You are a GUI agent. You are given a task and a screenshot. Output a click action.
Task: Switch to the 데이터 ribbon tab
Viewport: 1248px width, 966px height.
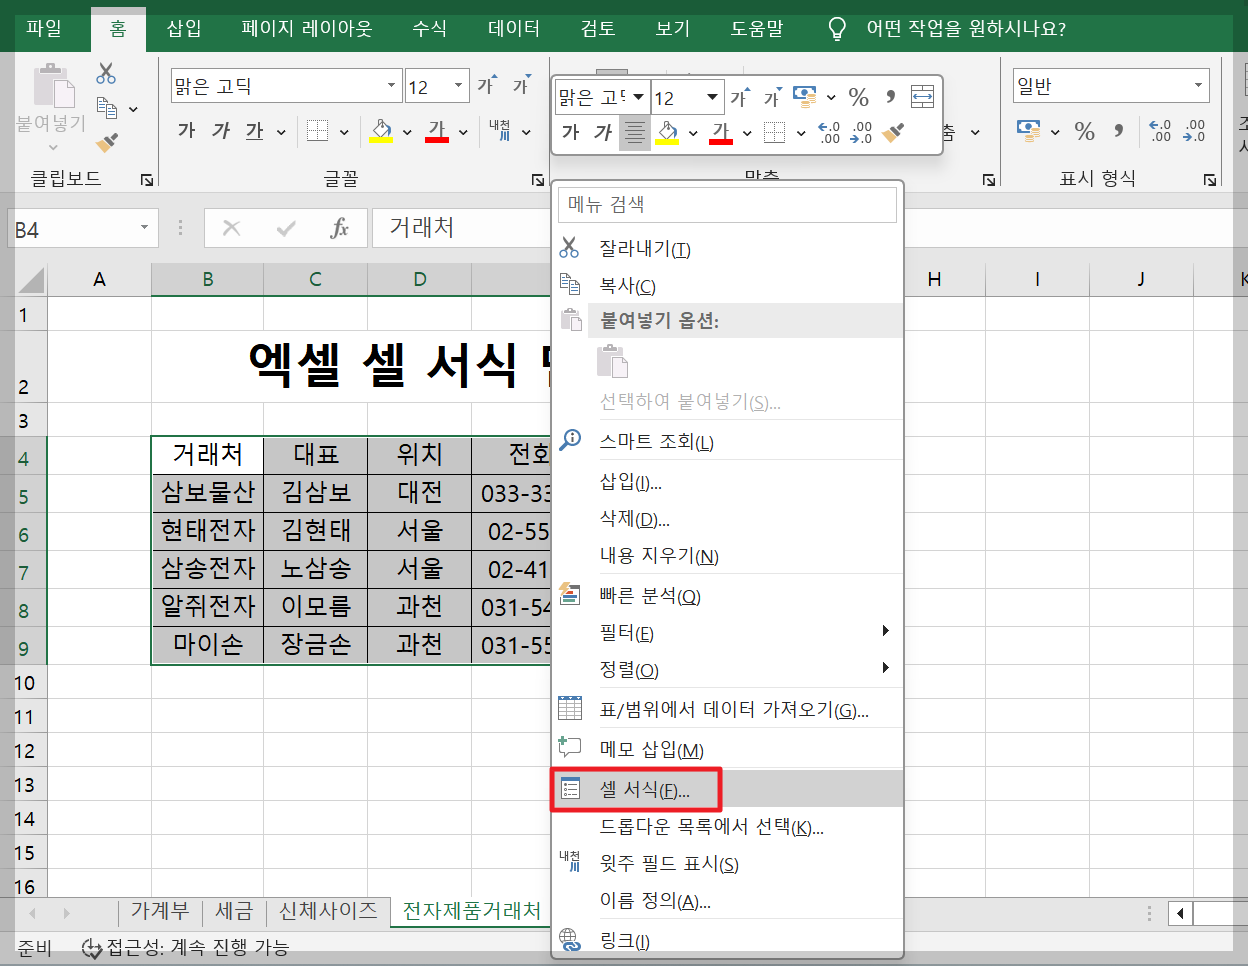click(513, 28)
